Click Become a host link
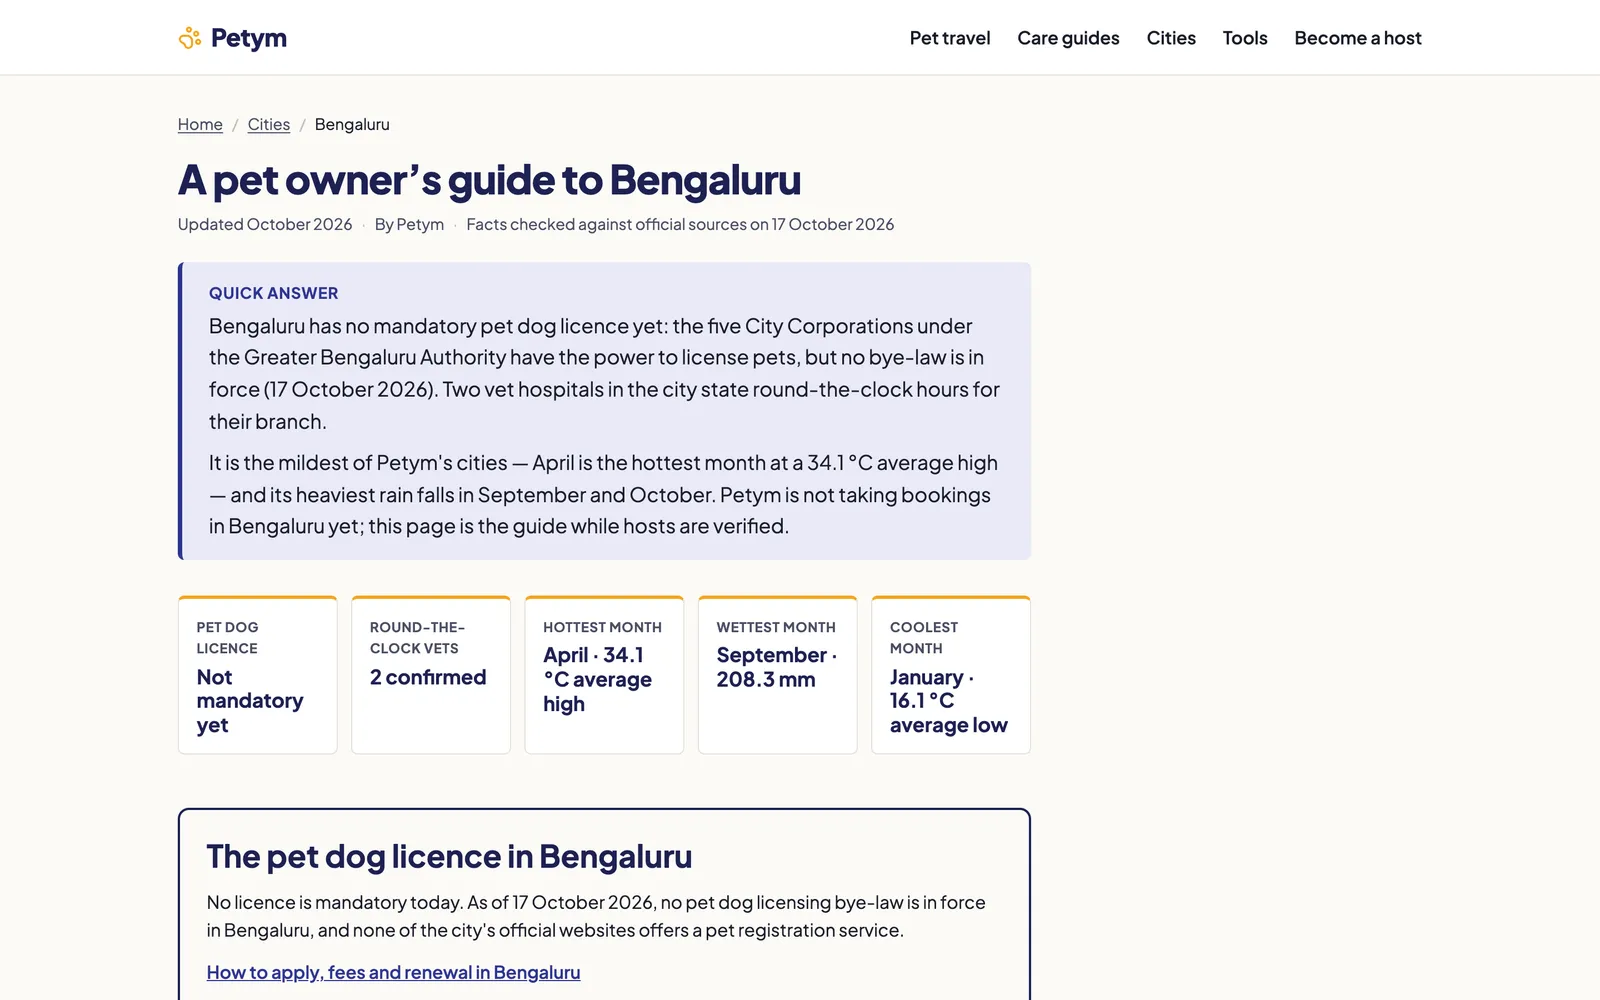This screenshot has width=1600, height=1000. pyautogui.click(x=1358, y=38)
